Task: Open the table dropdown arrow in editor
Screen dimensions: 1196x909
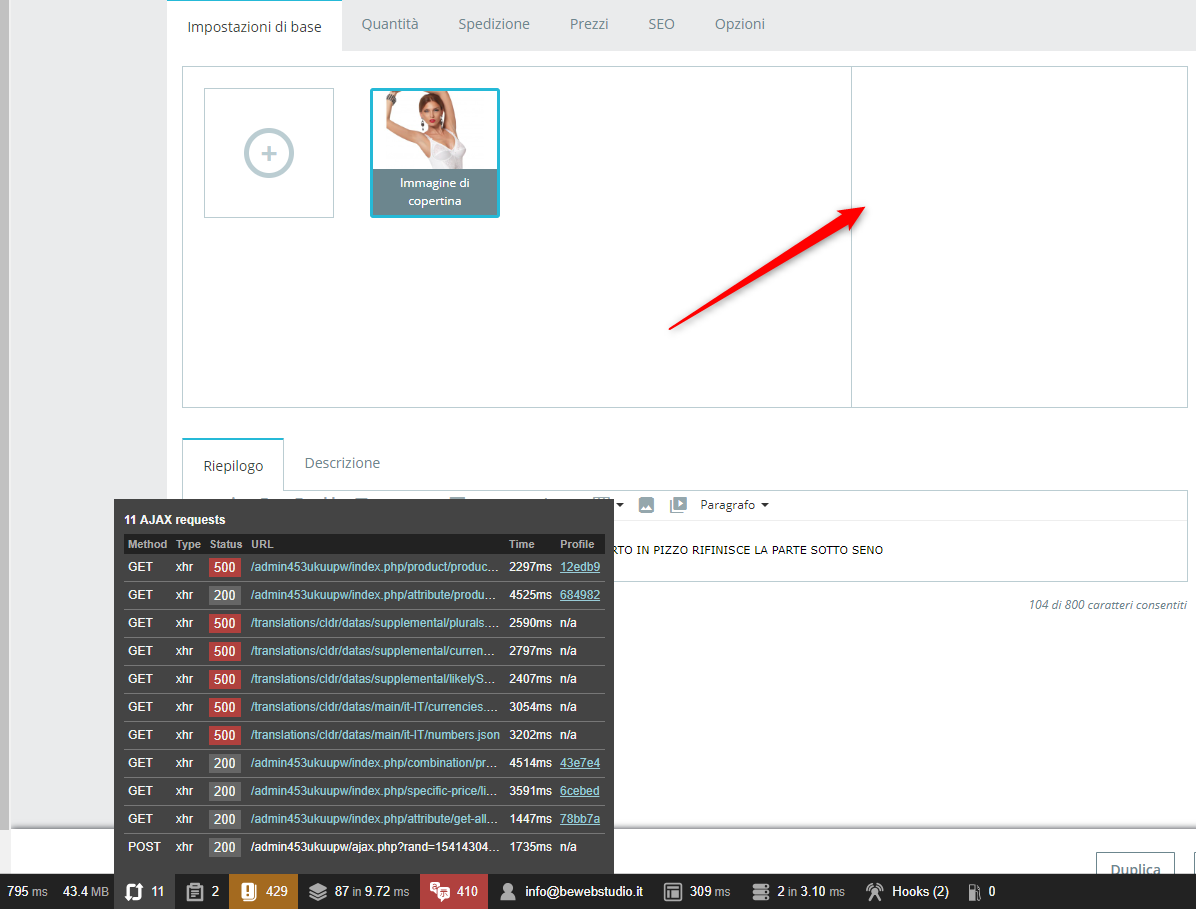Action: pos(620,505)
